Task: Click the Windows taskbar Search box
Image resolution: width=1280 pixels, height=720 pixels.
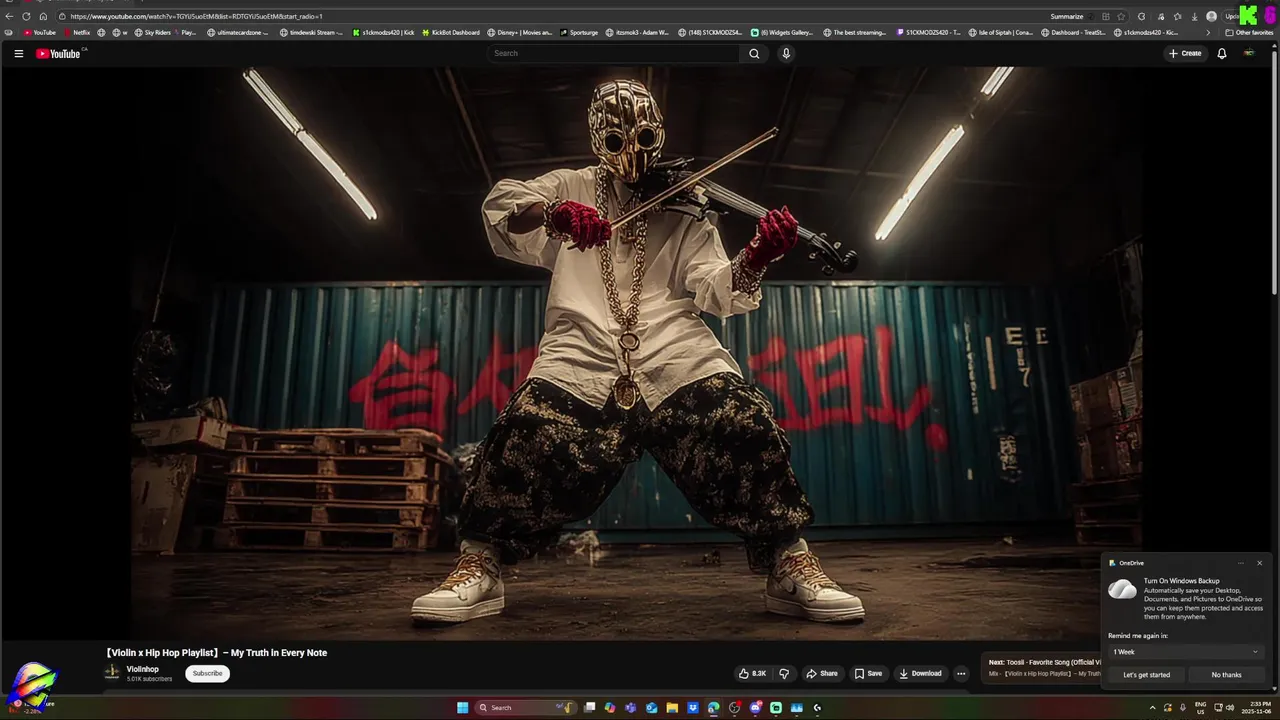Action: pyautogui.click(x=526, y=707)
